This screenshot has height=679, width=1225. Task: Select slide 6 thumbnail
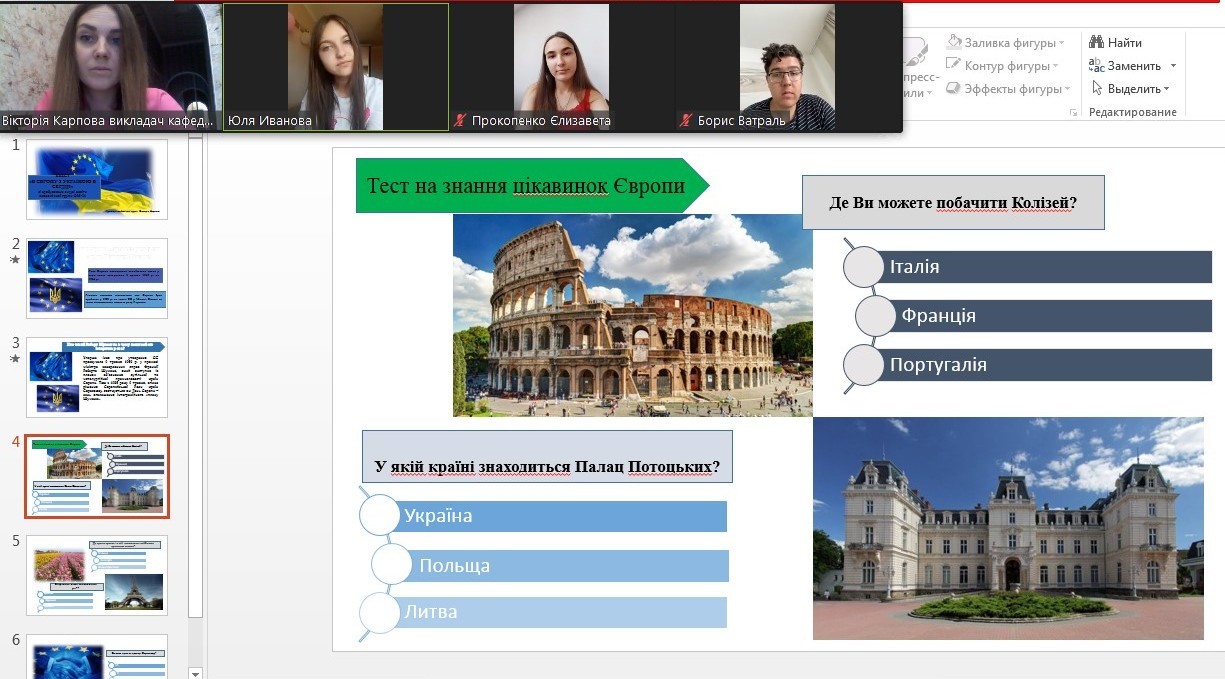point(97,656)
